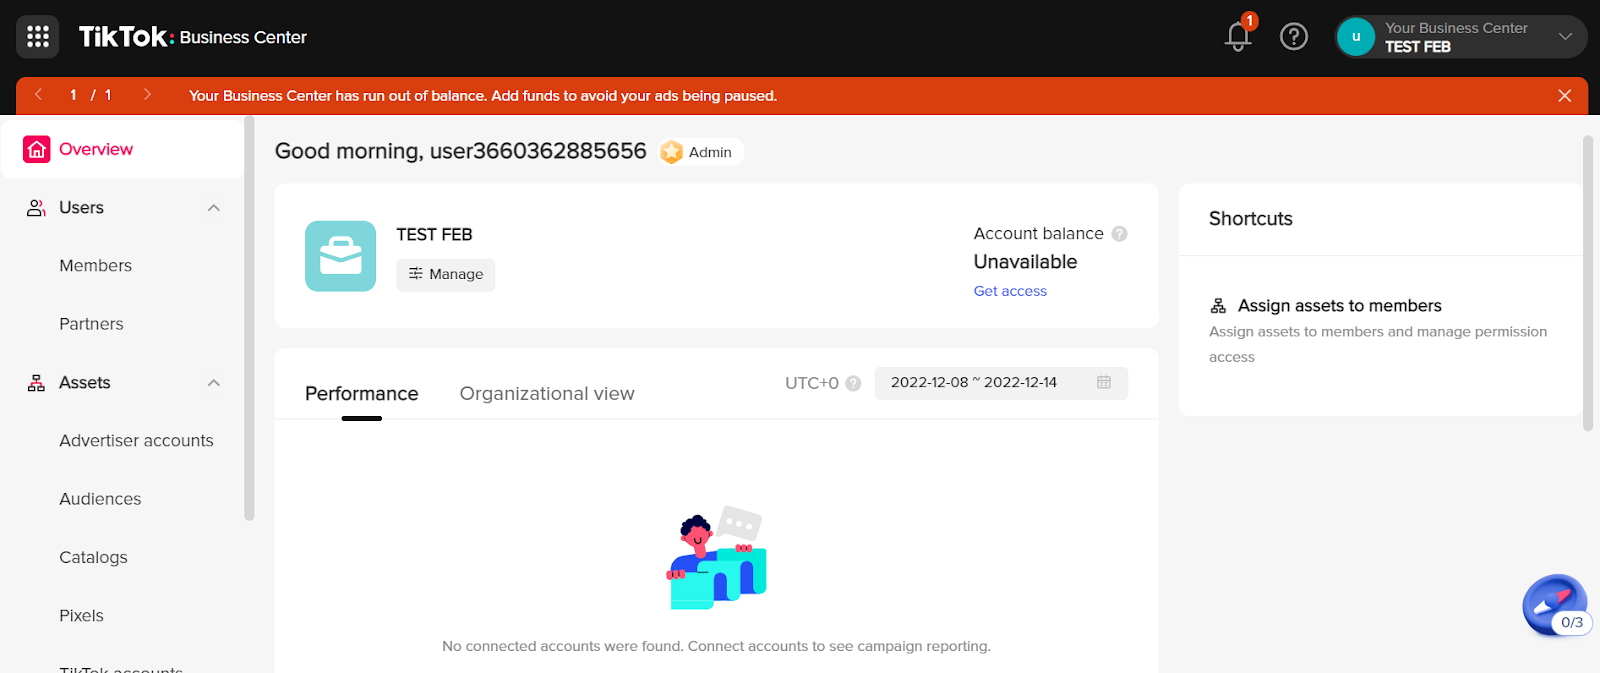This screenshot has height=673, width=1600.
Task: Open the help question mark icon
Action: click(x=1294, y=37)
